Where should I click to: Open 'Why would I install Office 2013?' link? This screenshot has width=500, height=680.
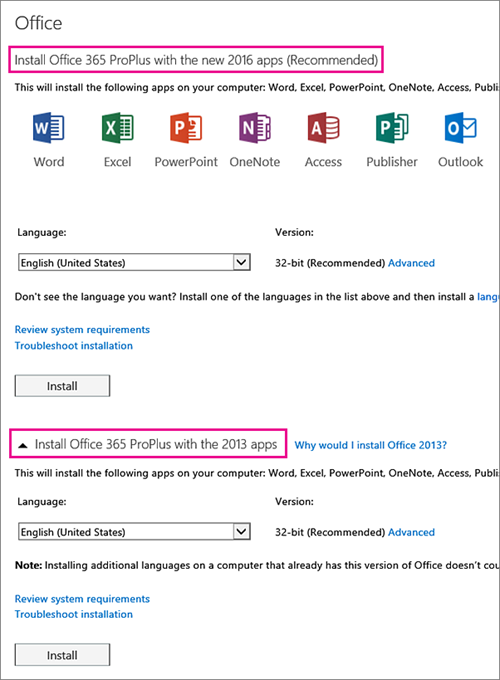(370, 445)
